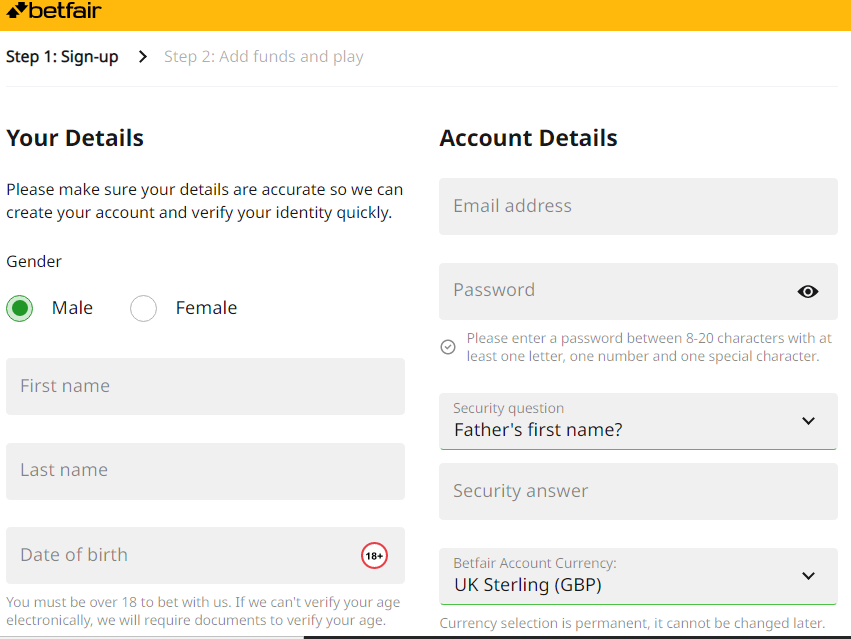Go to Step 1: Sign-up
The height and width of the screenshot is (639, 851).
62,56
